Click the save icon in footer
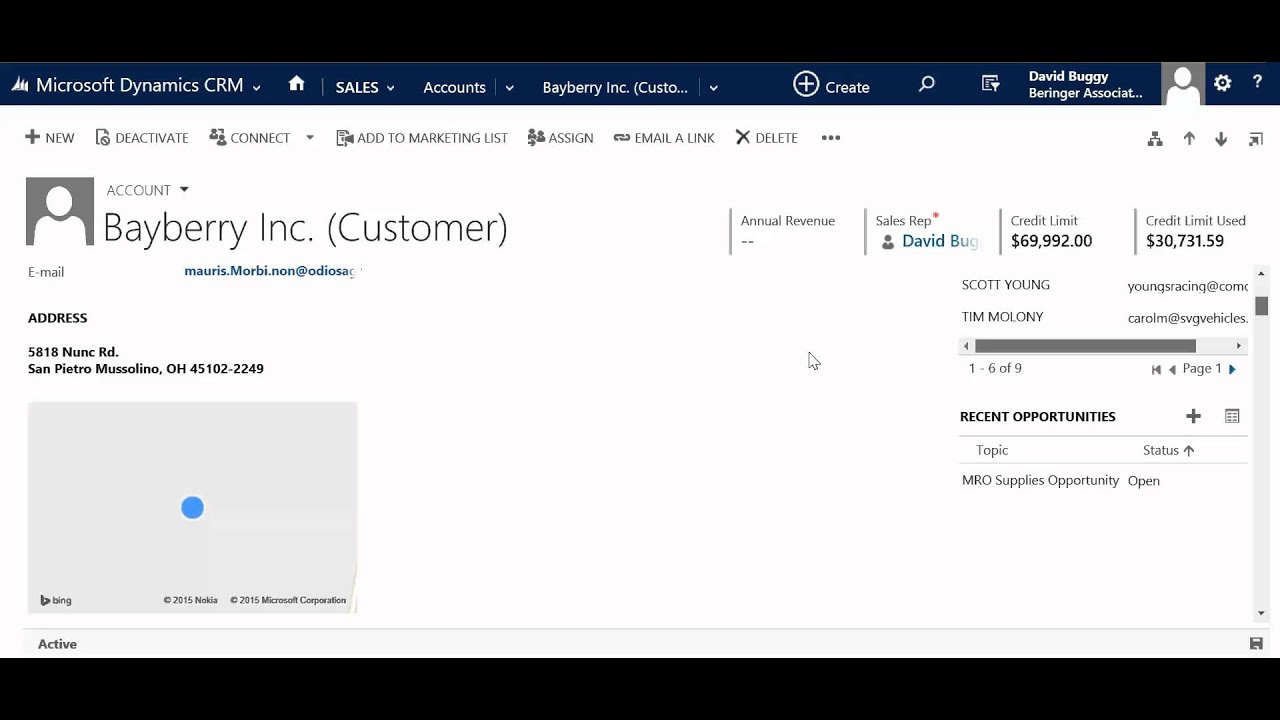 [x=1256, y=644]
